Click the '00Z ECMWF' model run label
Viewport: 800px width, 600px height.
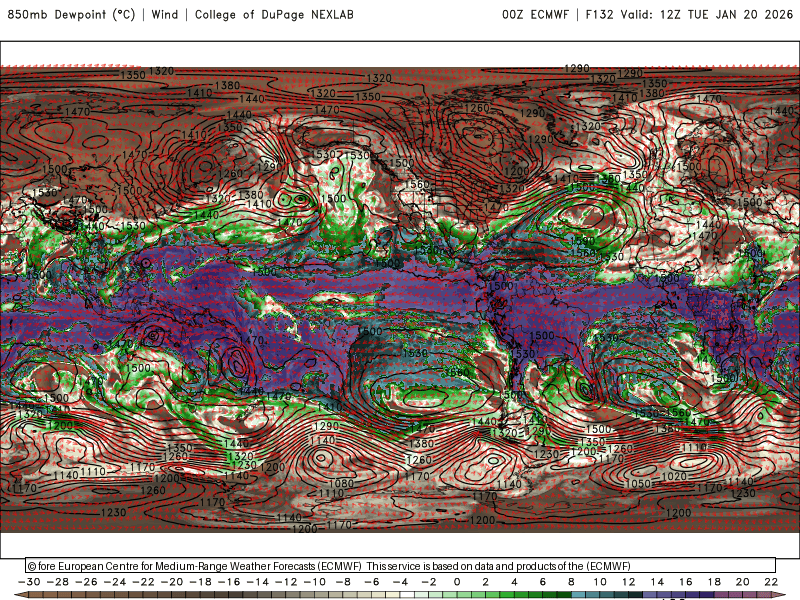[535, 14]
